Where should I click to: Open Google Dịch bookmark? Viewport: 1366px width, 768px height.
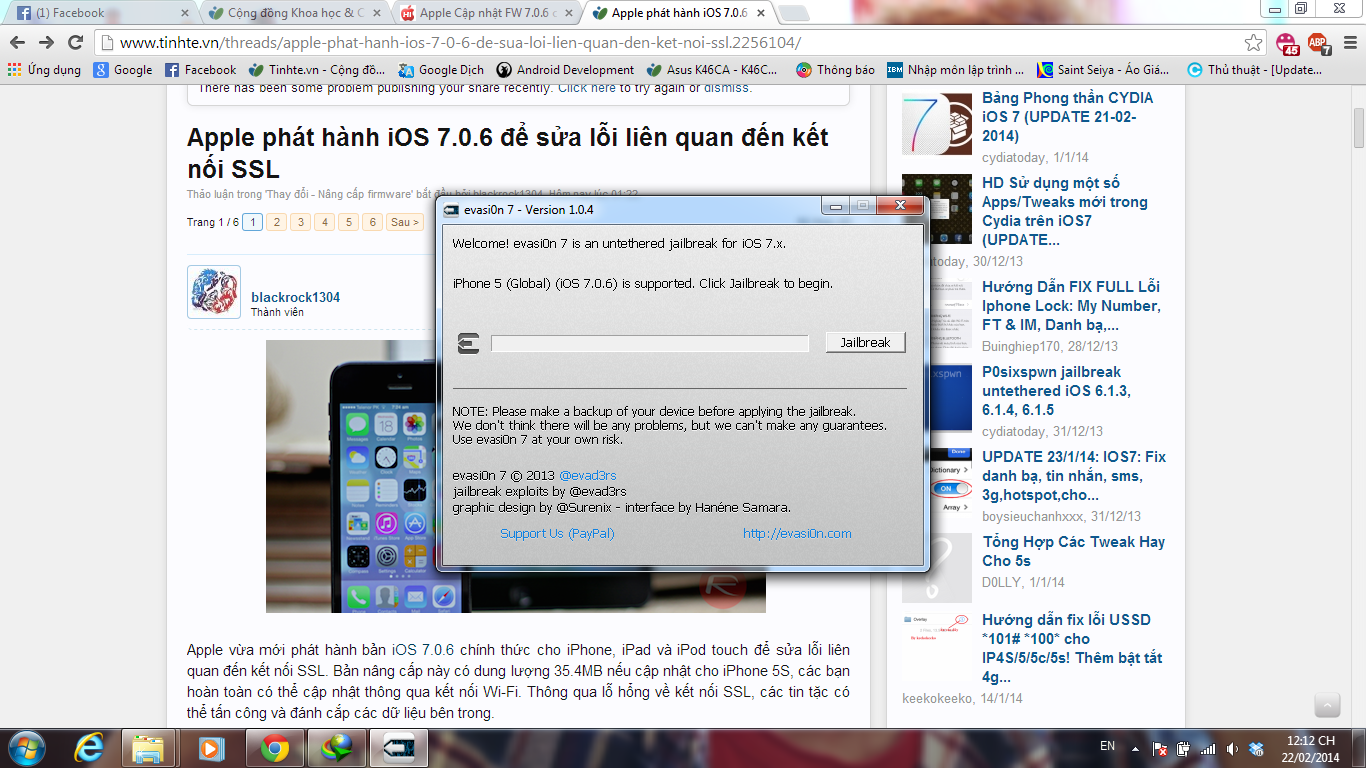(441, 70)
